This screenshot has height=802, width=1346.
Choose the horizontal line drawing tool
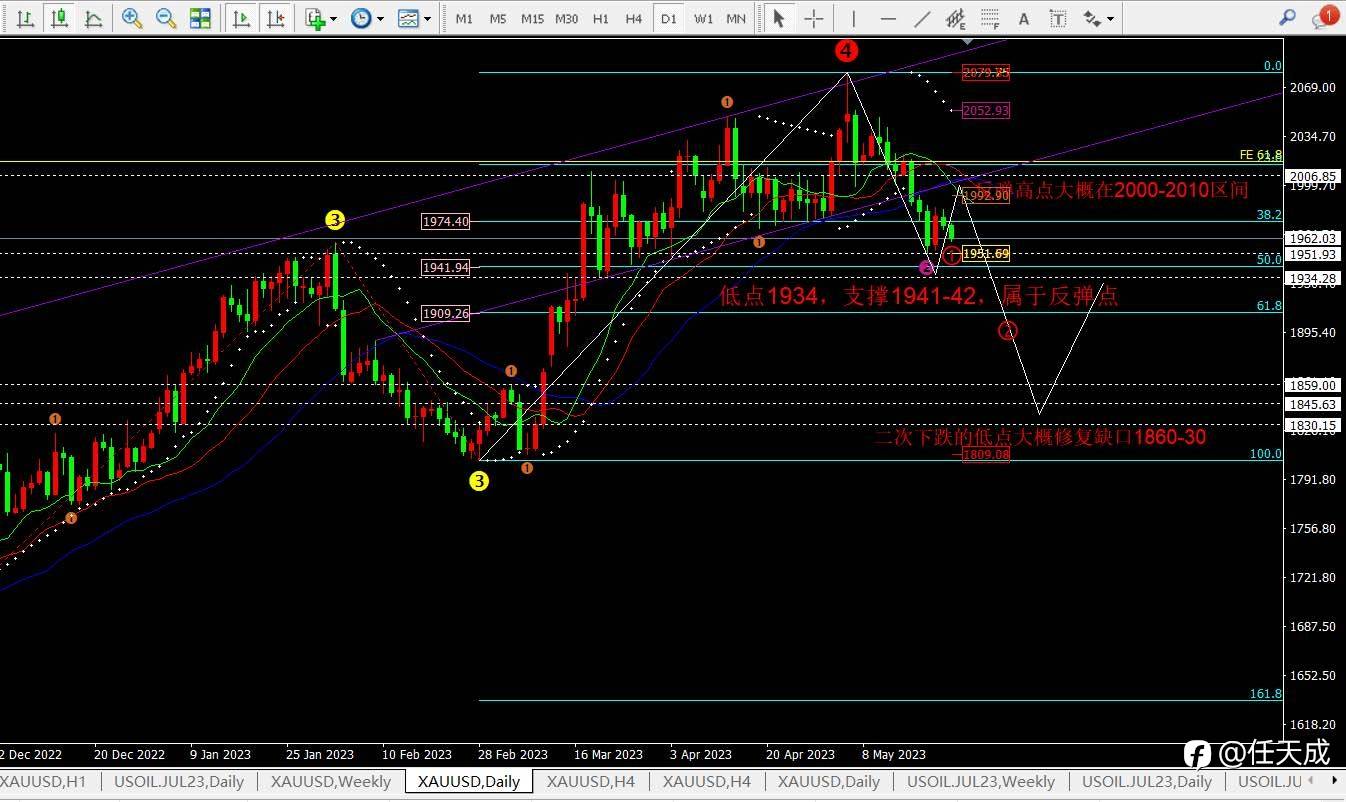pyautogui.click(x=887, y=18)
